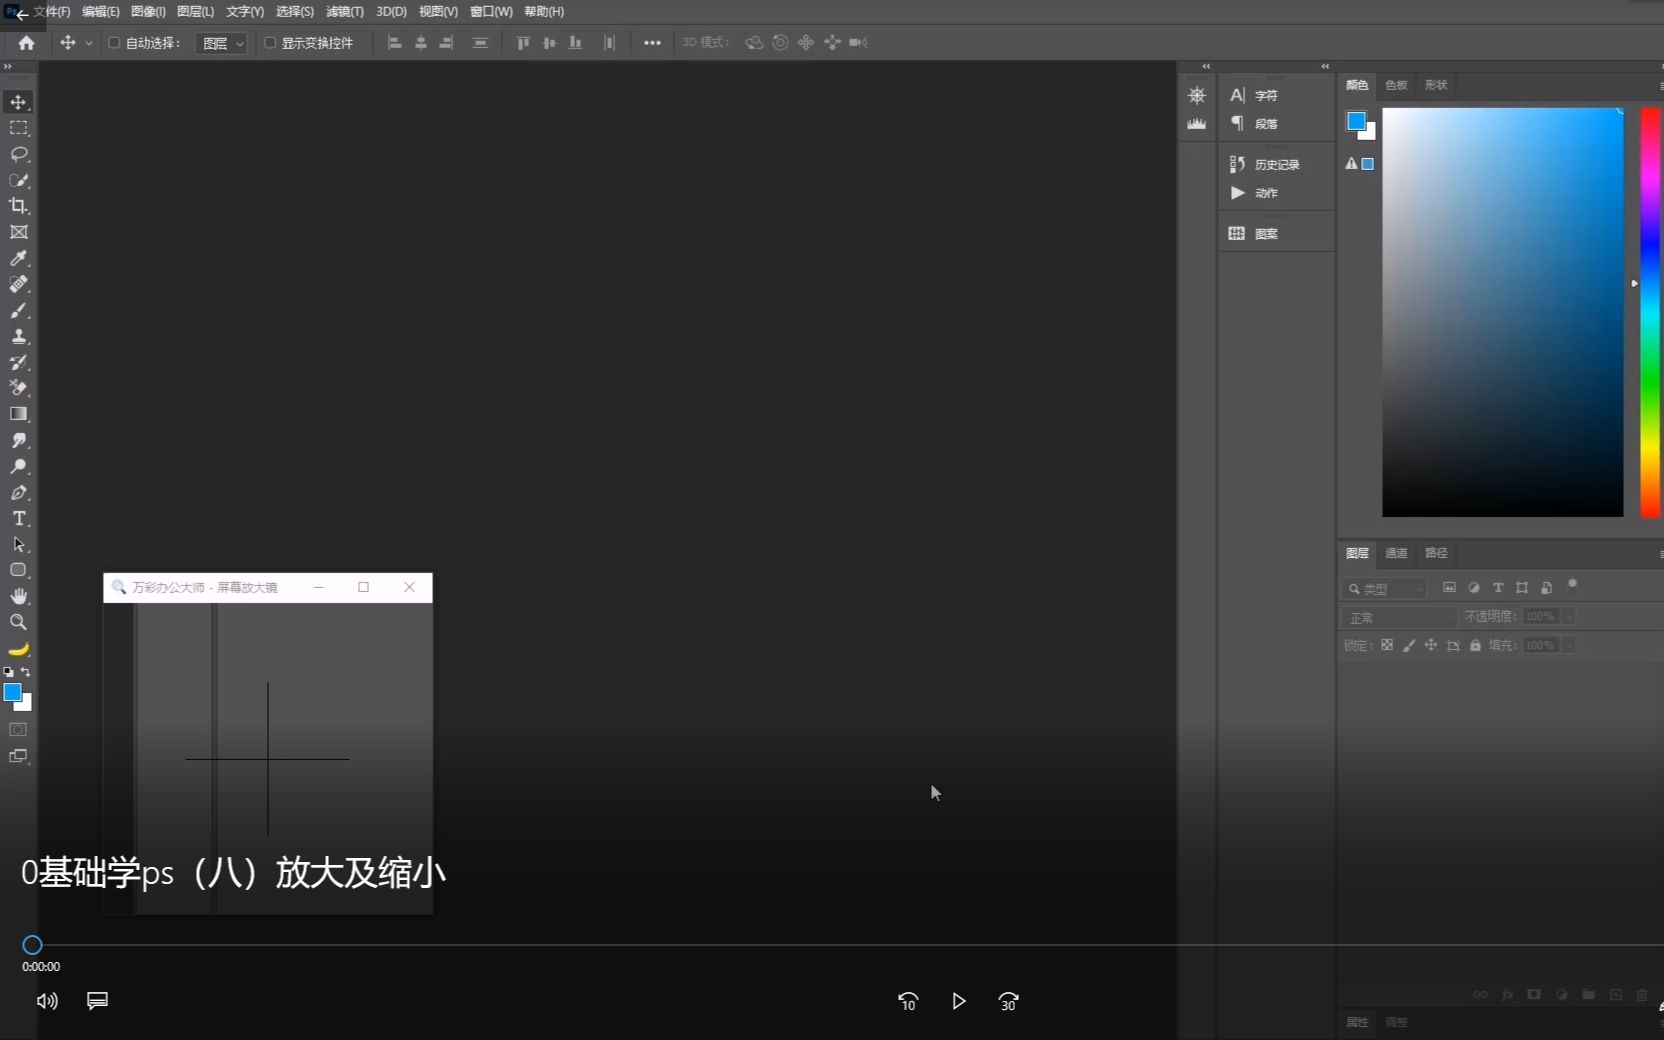Select the Zoom tool
The image size is (1664, 1040).
point(18,622)
